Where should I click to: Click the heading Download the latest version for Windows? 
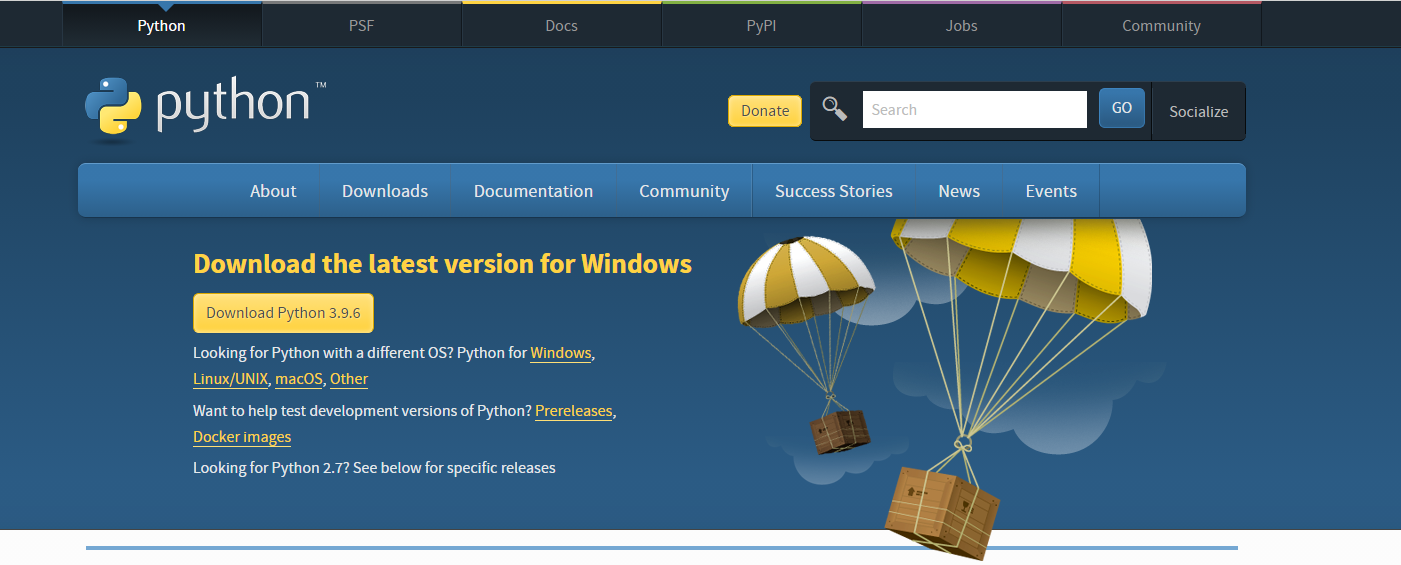pos(442,264)
